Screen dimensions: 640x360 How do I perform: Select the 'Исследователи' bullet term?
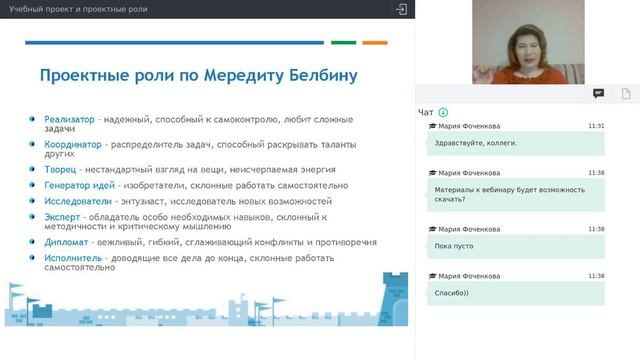click(x=78, y=201)
